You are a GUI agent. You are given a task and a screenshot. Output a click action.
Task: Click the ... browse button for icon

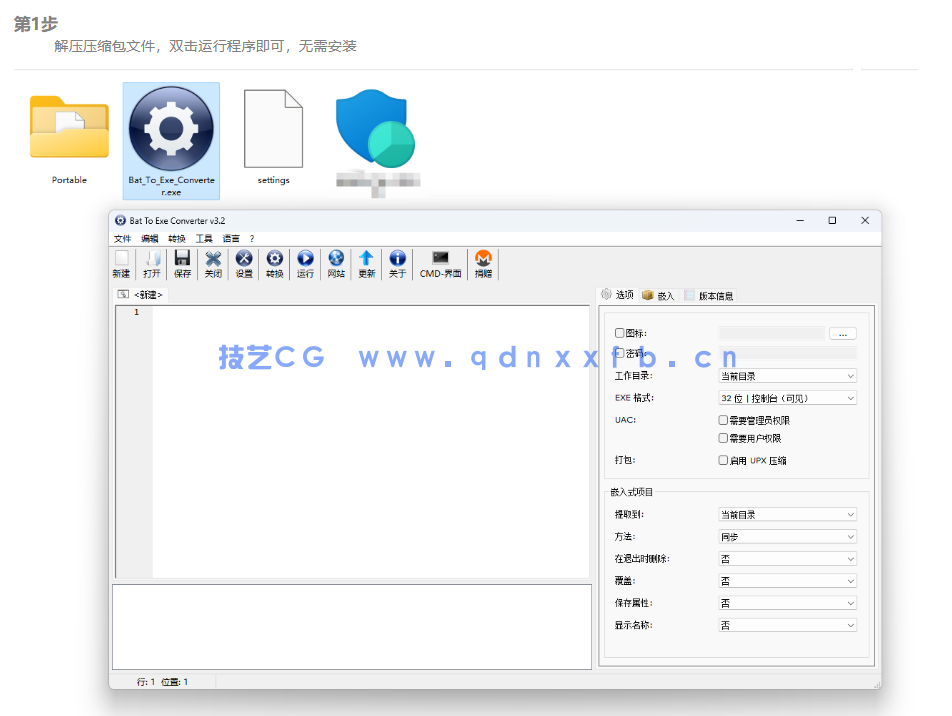pyautogui.click(x=841, y=332)
